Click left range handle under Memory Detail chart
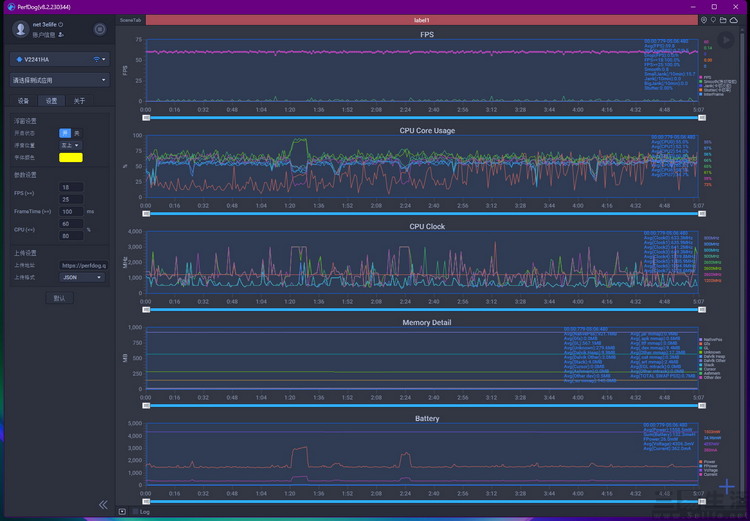Viewport: 750px width, 521px height. pos(146,406)
